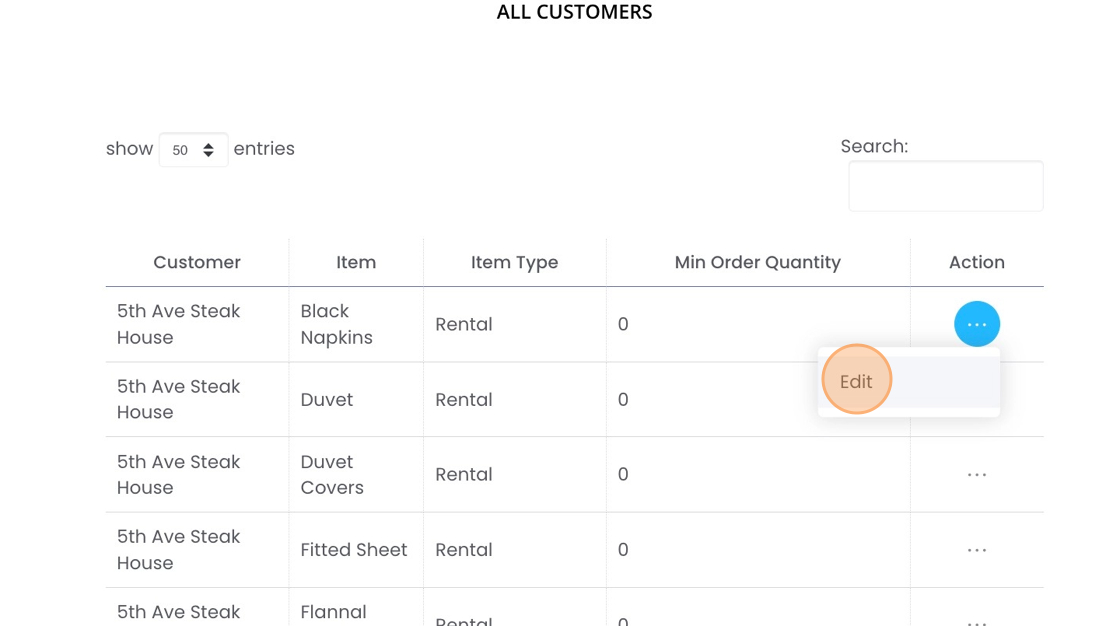Select the Duvet item cell
The width and height of the screenshot is (1120, 626).
point(327,400)
